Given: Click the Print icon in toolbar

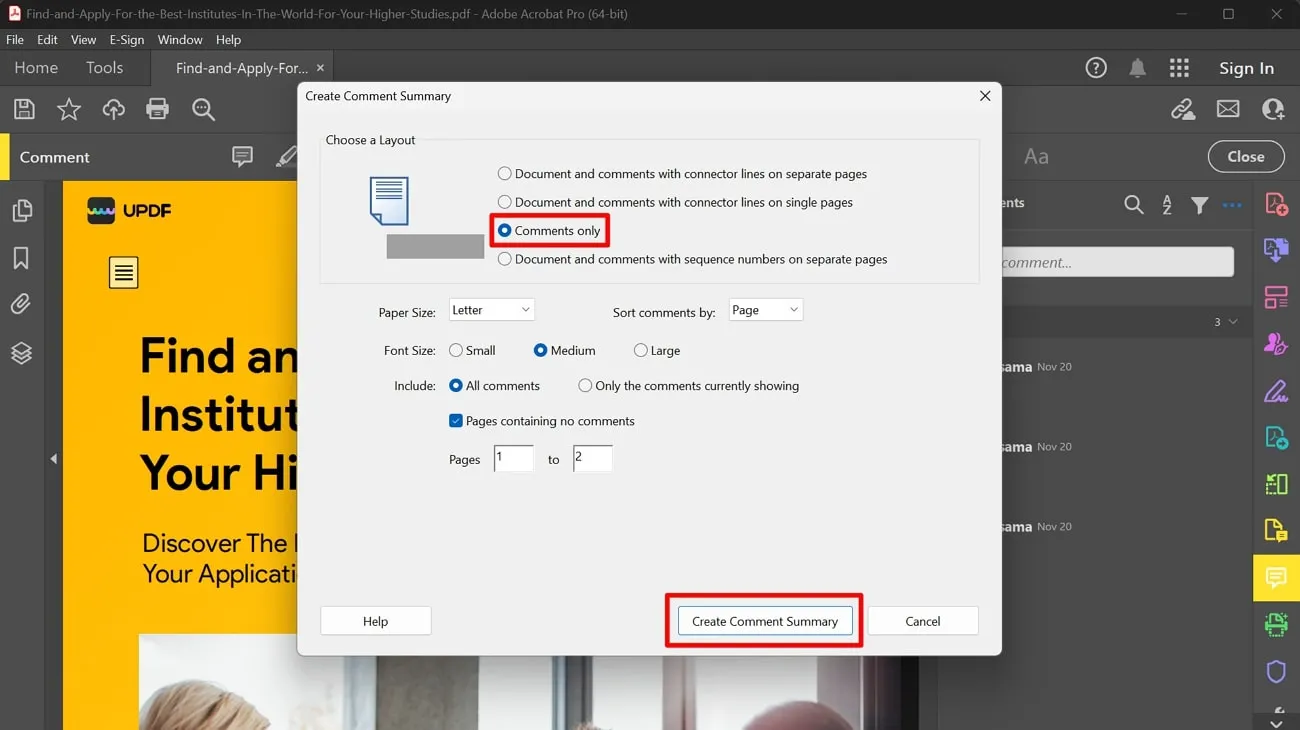Looking at the screenshot, I should (157, 109).
